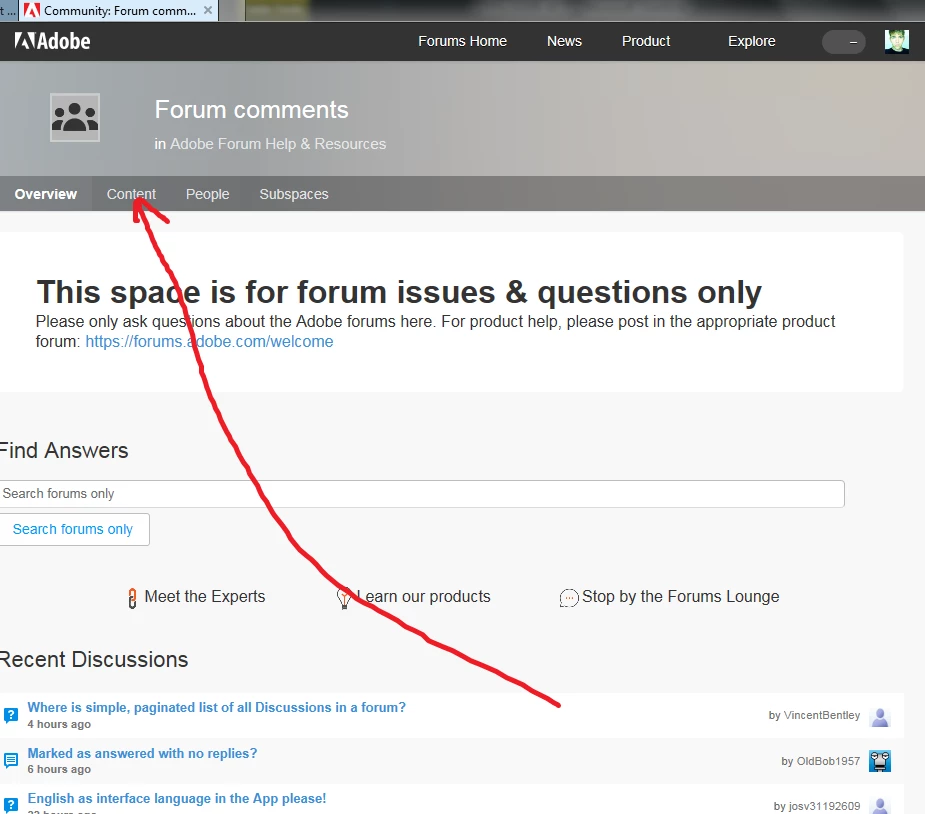Screen dimensions: 925x814
Task: Open the Explore menu
Action: tap(752, 41)
